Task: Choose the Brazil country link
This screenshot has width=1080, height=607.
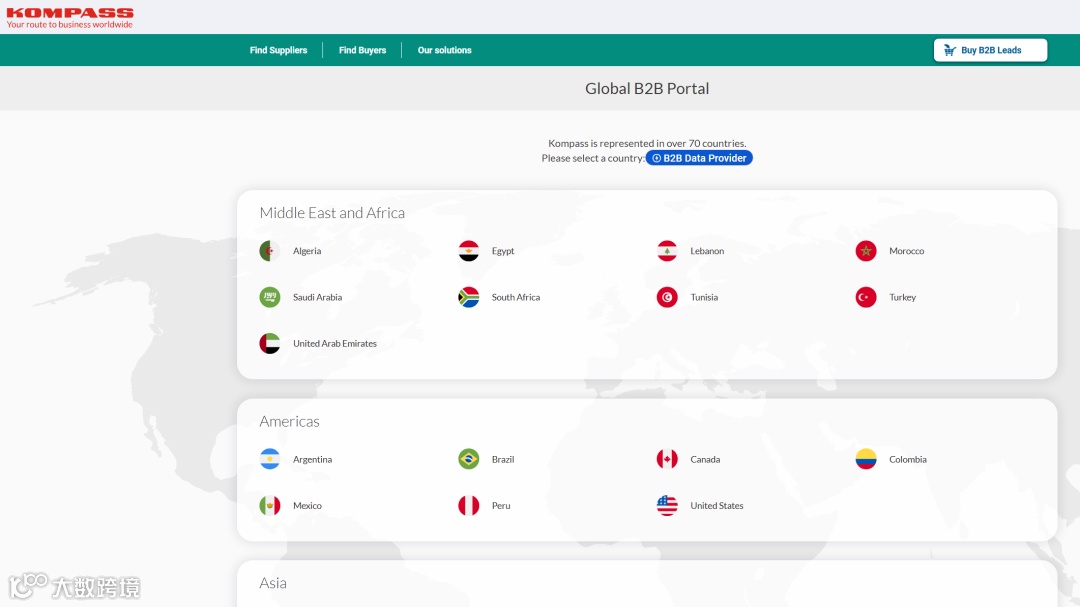Action: (x=503, y=459)
